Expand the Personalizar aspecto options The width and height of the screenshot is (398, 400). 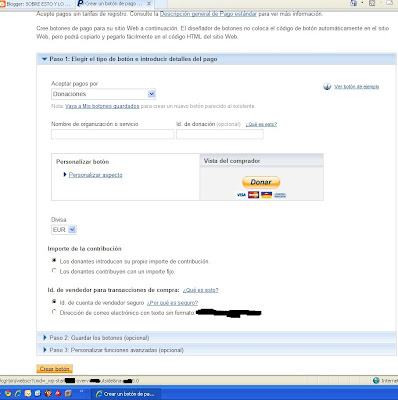(95, 175)
